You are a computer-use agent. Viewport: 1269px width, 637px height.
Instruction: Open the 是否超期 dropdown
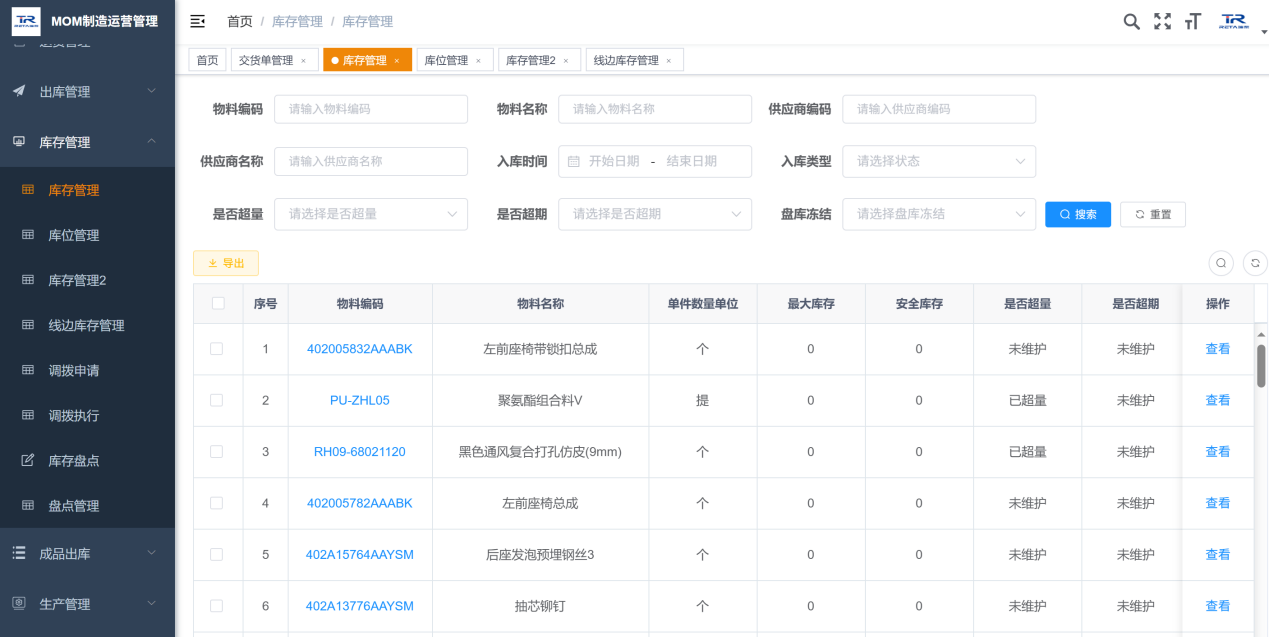pos(655,214)
